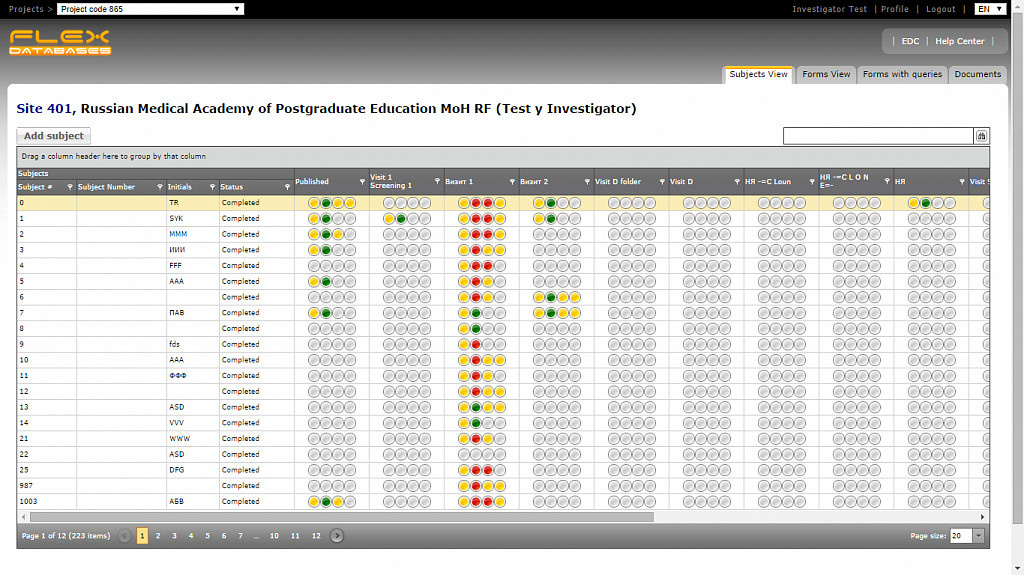The image size is (1024, 575).
Task: Switch to the Documents tab
Action: [x=977, y=74]
